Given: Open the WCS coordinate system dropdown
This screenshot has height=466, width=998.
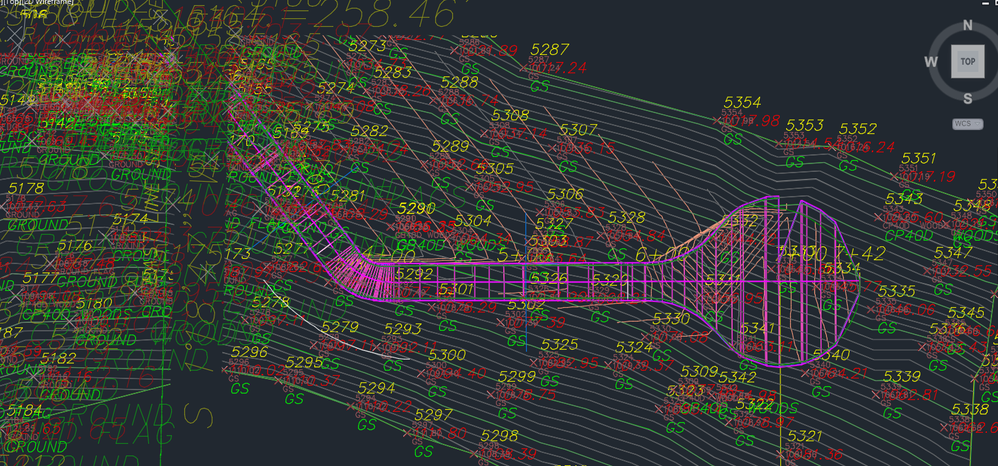Looking at the screenshot, I should [x=967, y=124].
